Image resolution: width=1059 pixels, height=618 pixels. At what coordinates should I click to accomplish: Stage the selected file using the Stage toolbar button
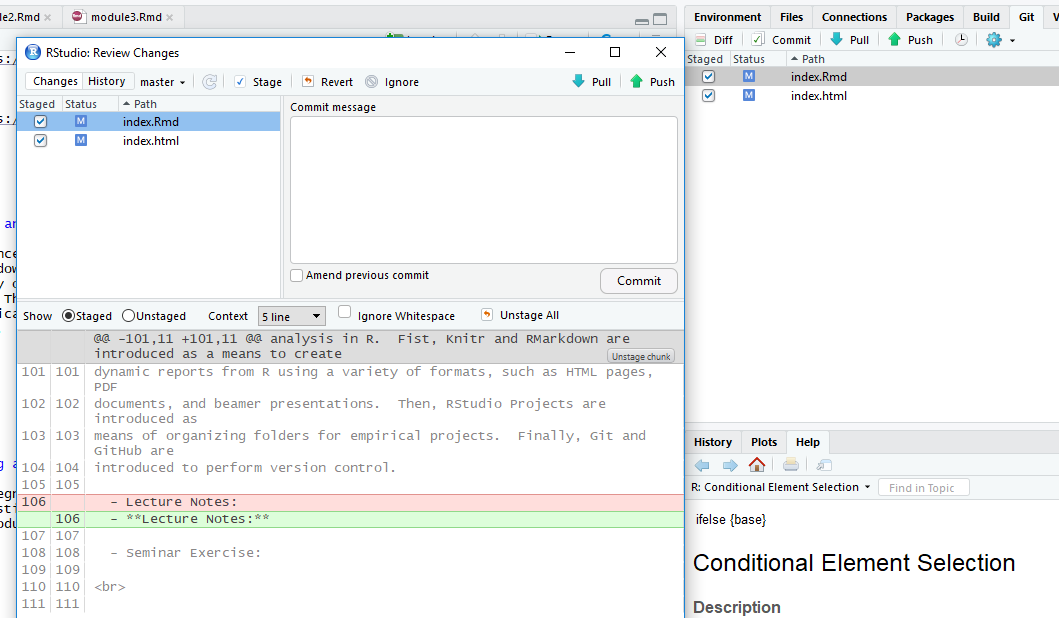(258, 82)
